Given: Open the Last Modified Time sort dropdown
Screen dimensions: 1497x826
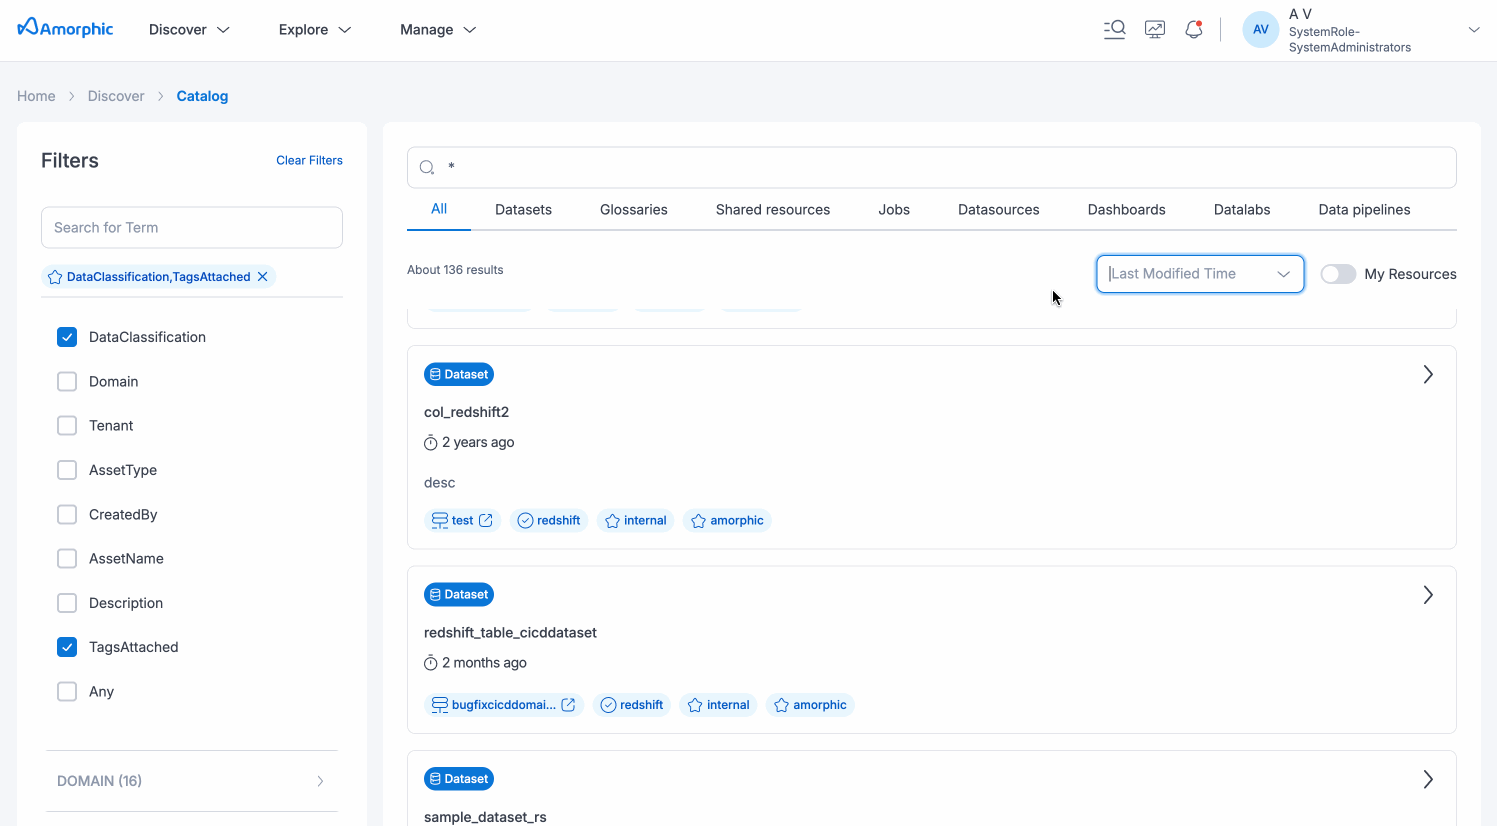Looking at the screenshot, I should click(1199, 274).
